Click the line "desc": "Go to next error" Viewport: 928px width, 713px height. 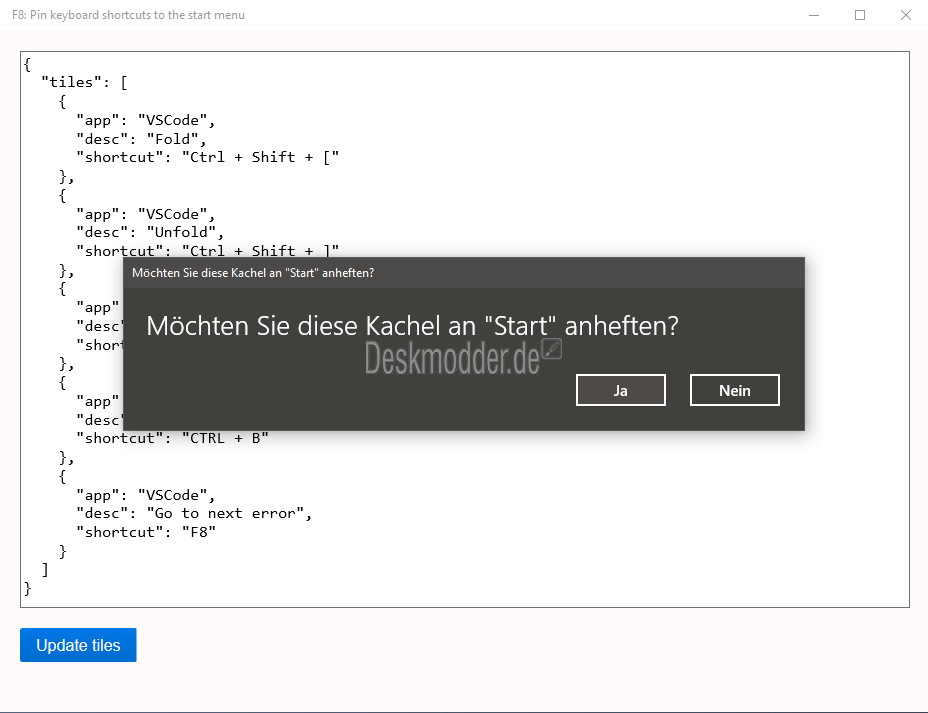[194, 514]
